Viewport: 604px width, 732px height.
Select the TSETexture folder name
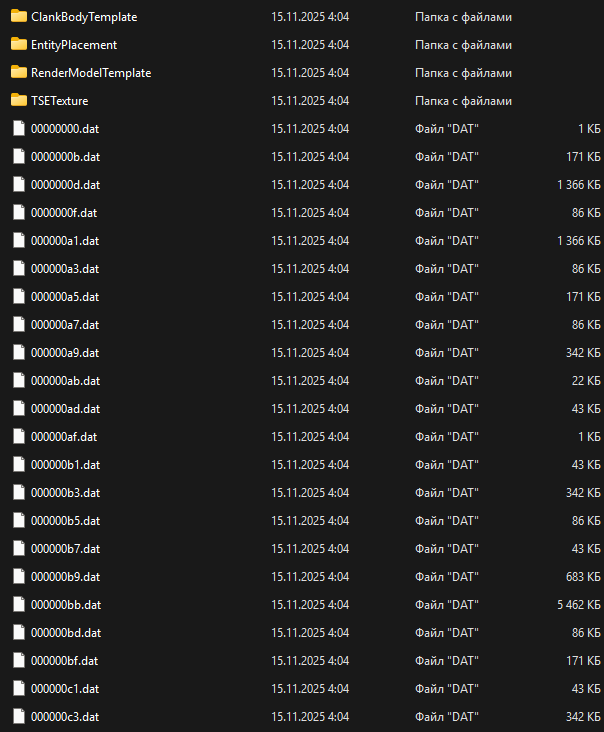click(61, 101)
